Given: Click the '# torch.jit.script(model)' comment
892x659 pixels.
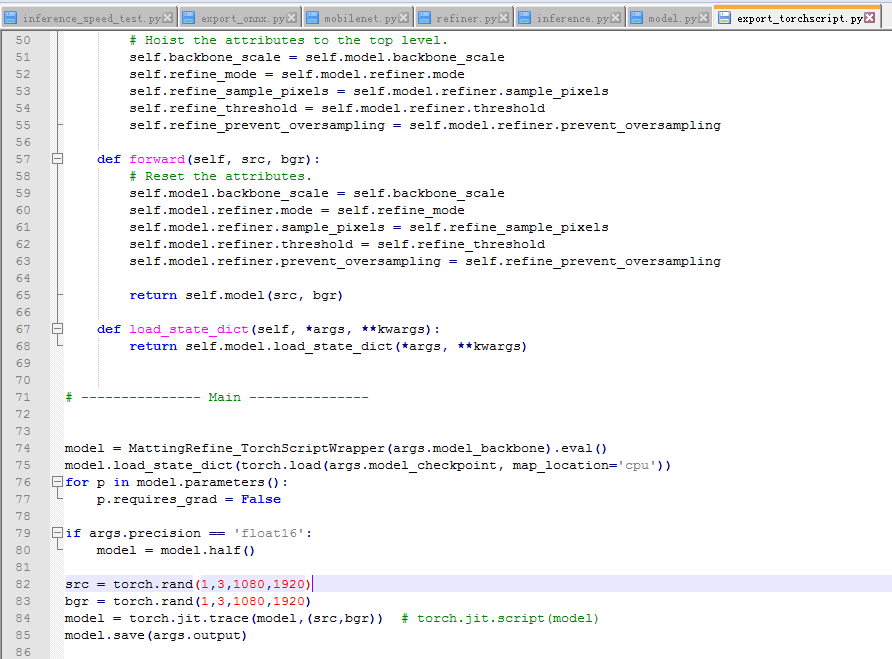Looking at the screenshot, I should pos(500,618).
